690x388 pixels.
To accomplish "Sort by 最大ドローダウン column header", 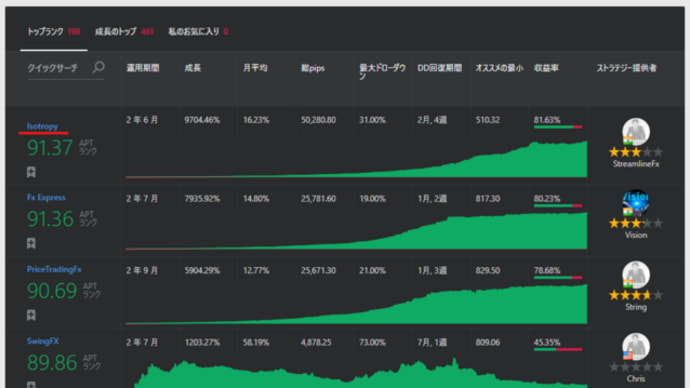I will coord(382,72).
